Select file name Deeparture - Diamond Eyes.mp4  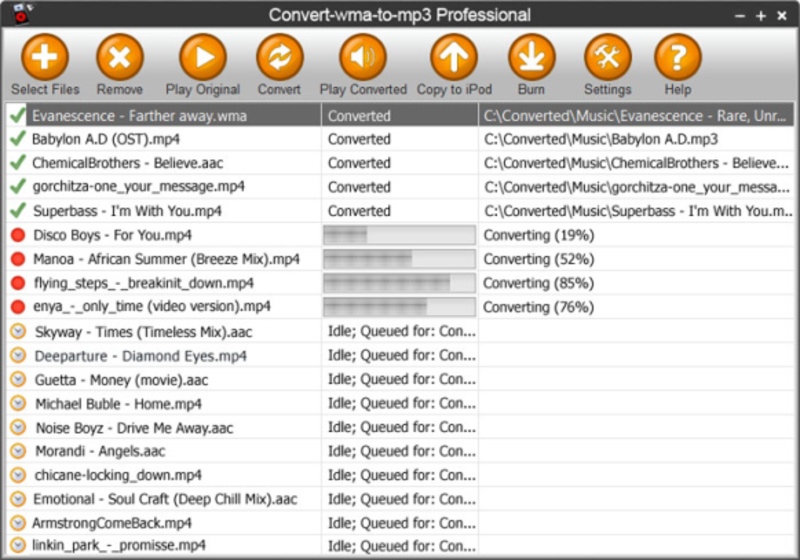(140, 356)
